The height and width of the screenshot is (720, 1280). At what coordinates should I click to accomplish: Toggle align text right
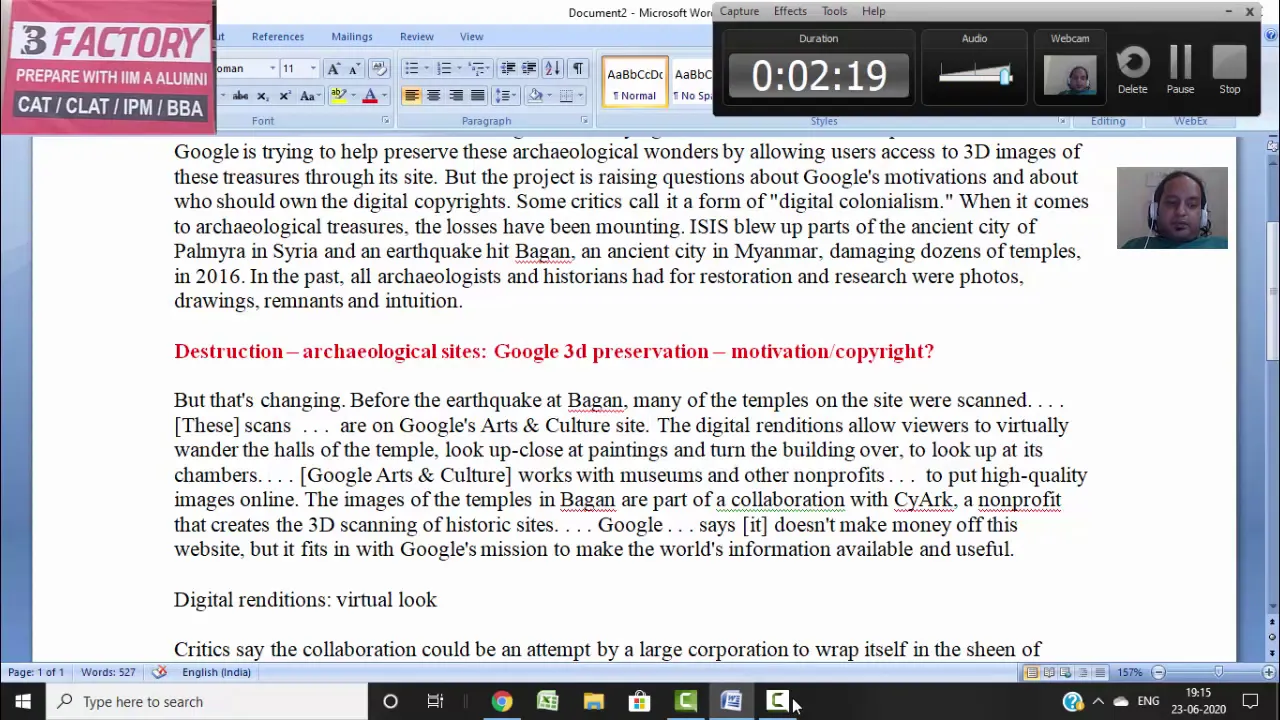click(455, 96)
